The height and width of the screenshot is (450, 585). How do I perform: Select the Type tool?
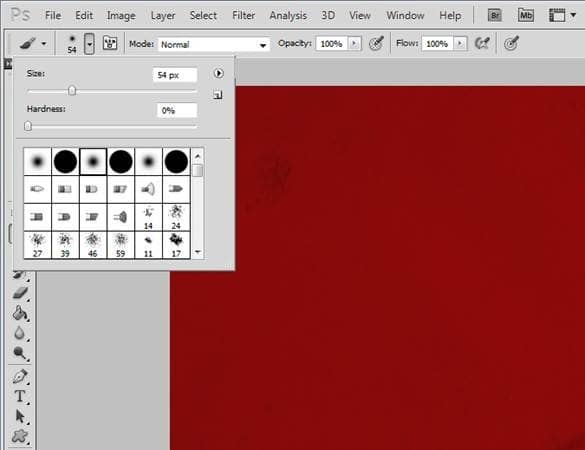click(x=20, y=396)
